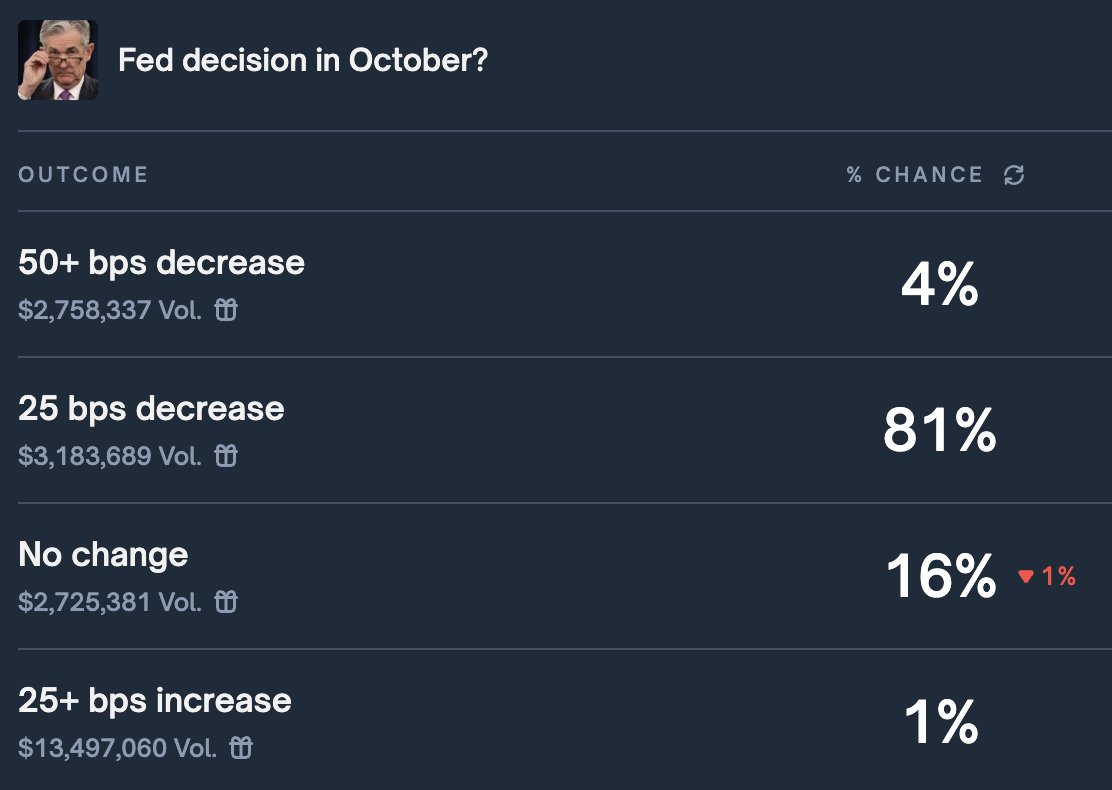This screenshot has width=1112, height=790.
Task: Click the red down 1% change indicator
Action: click(1047, 576)
